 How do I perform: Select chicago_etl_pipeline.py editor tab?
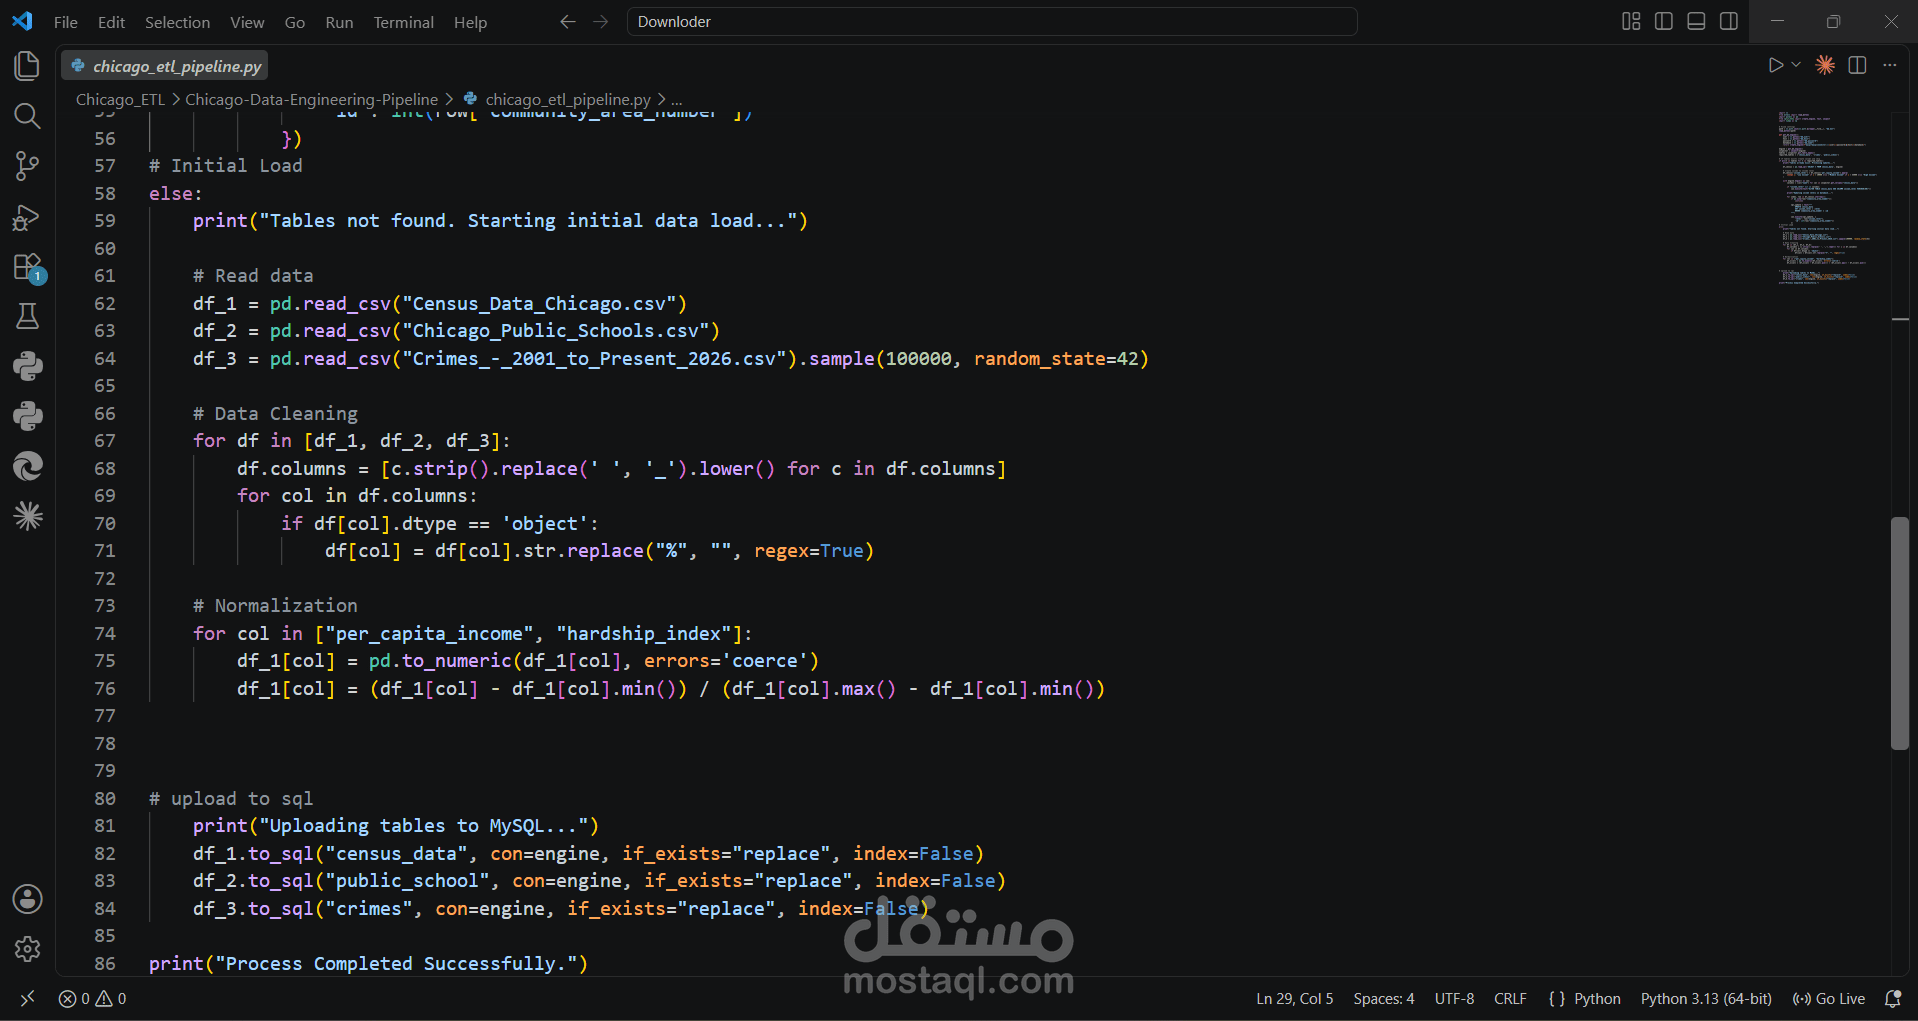pyautogui.click(x=165, y=66)
